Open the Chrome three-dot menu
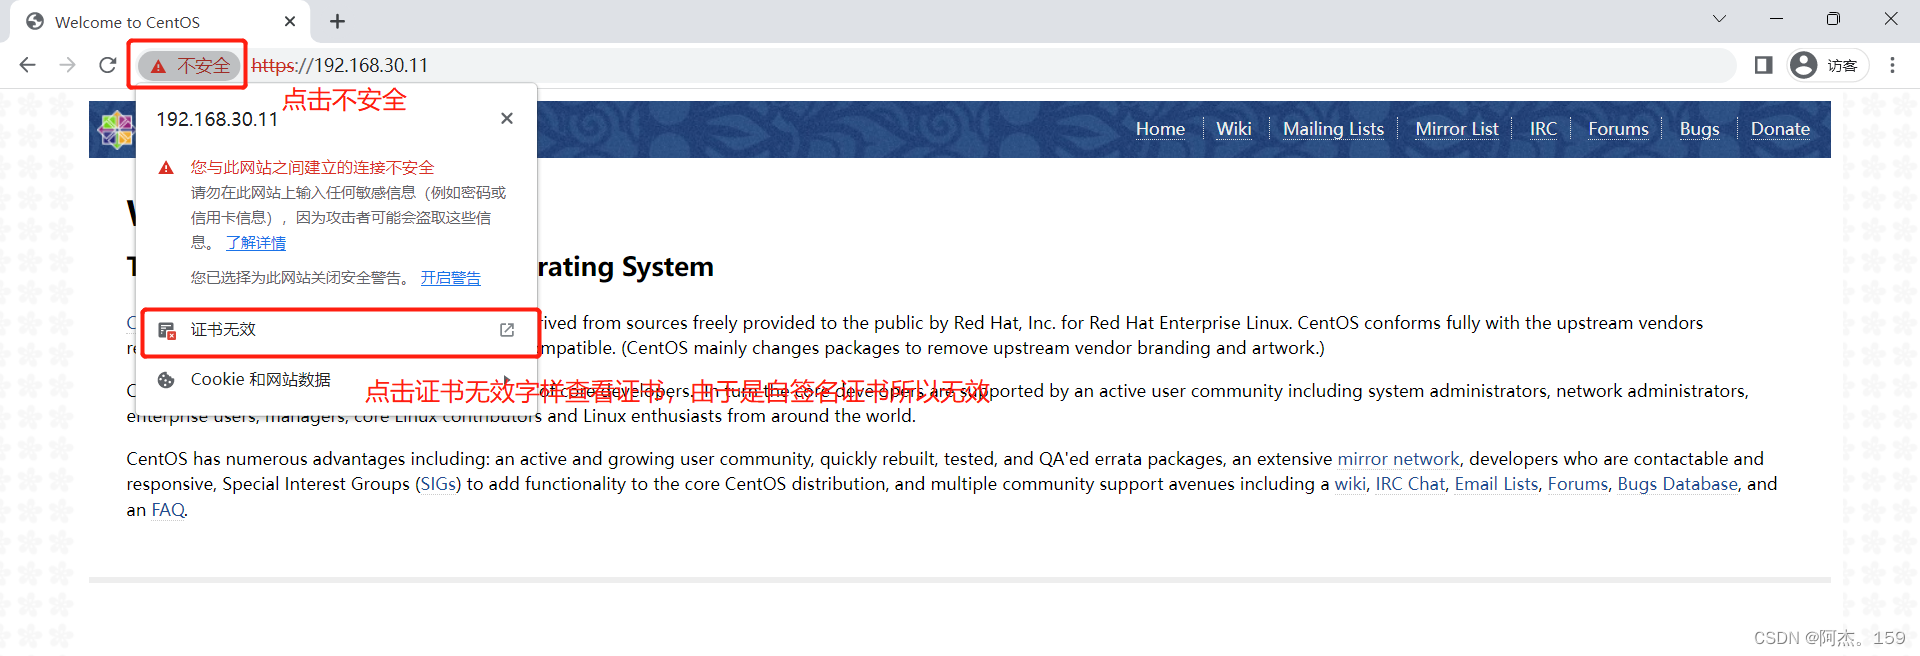1920x656 pixels. click(1892, 65)
